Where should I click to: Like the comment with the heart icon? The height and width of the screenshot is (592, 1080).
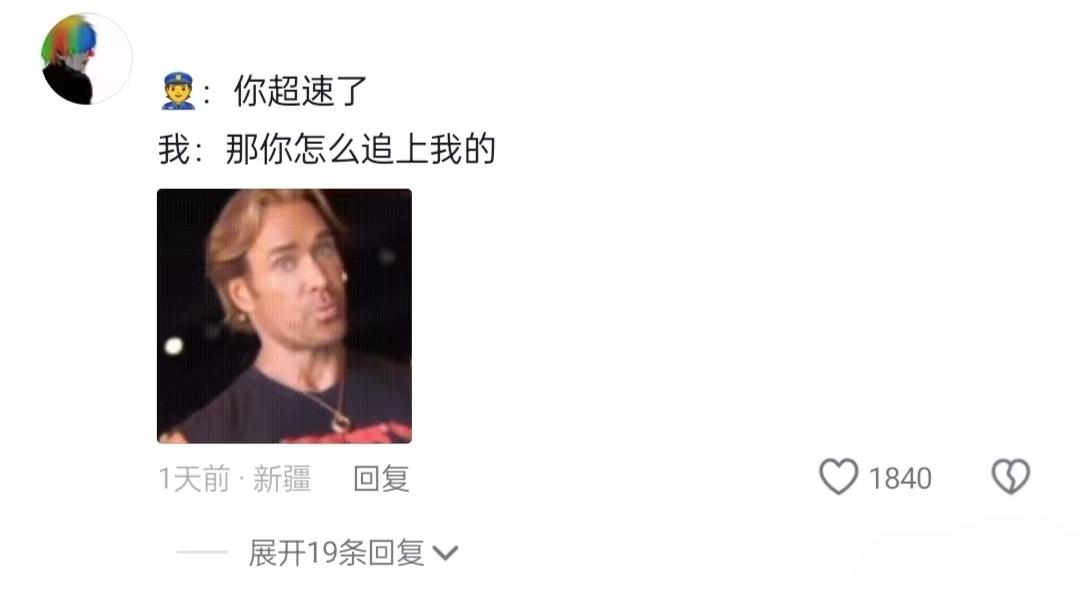pos(838,476)
